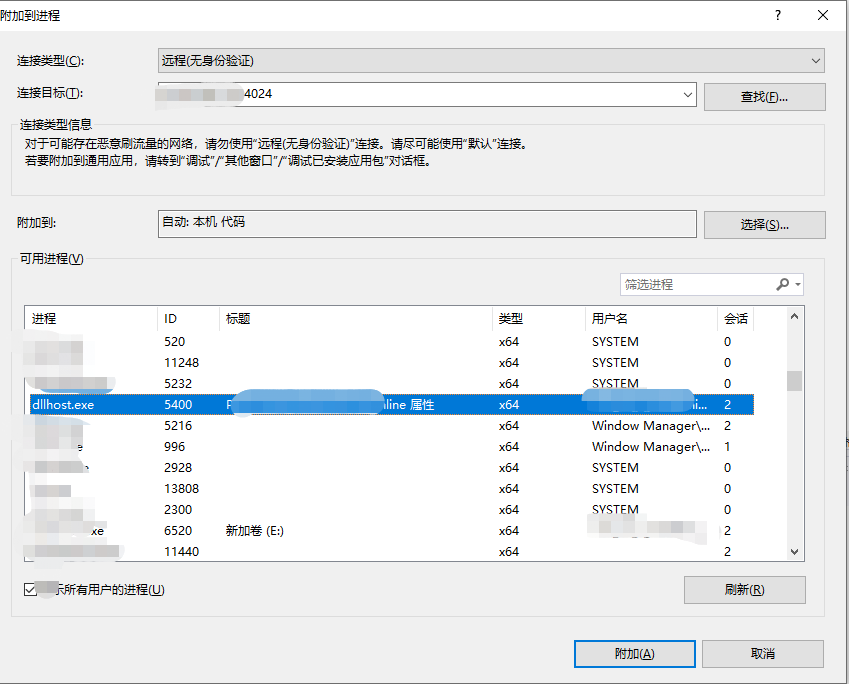
Task: Select the process with ID 11440
Action: (x=391, y=551)
